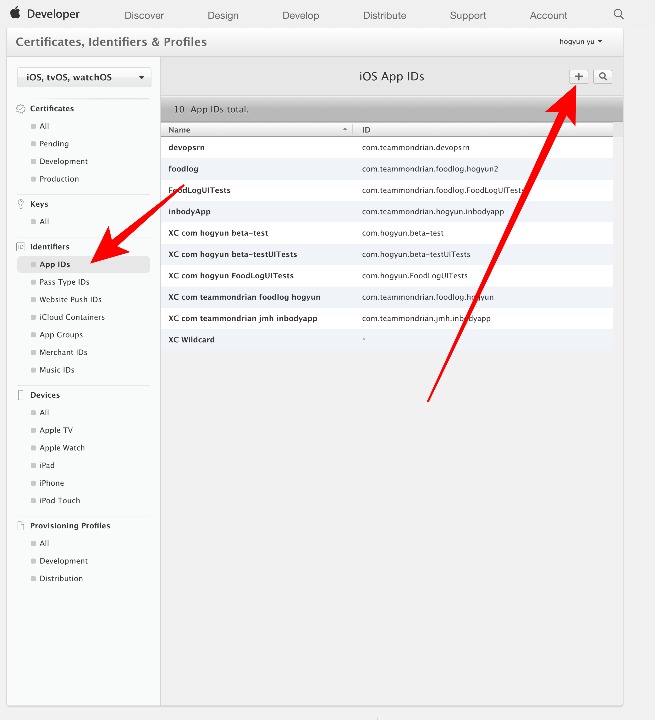
Task: Open the Develop menu
Action: 300,16
